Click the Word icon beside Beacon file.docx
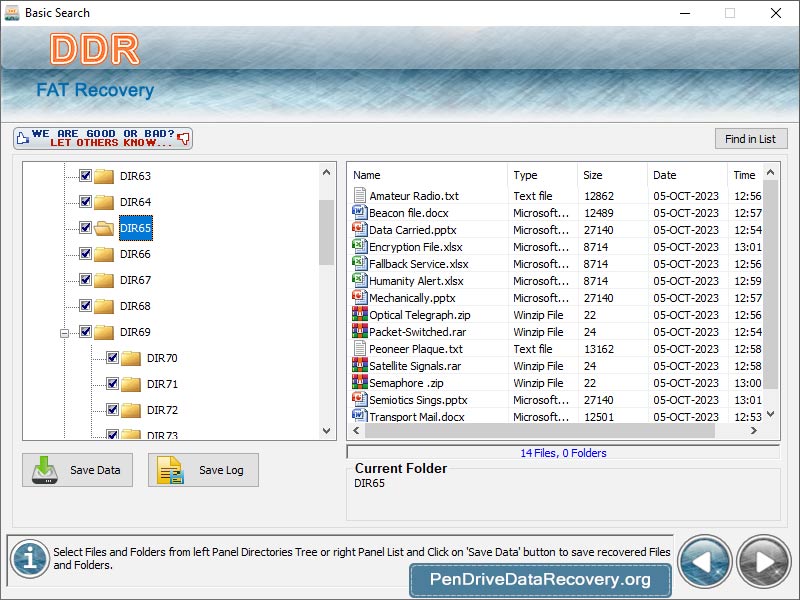The width and height of the screenshot is (800, 600). (359, 212)
